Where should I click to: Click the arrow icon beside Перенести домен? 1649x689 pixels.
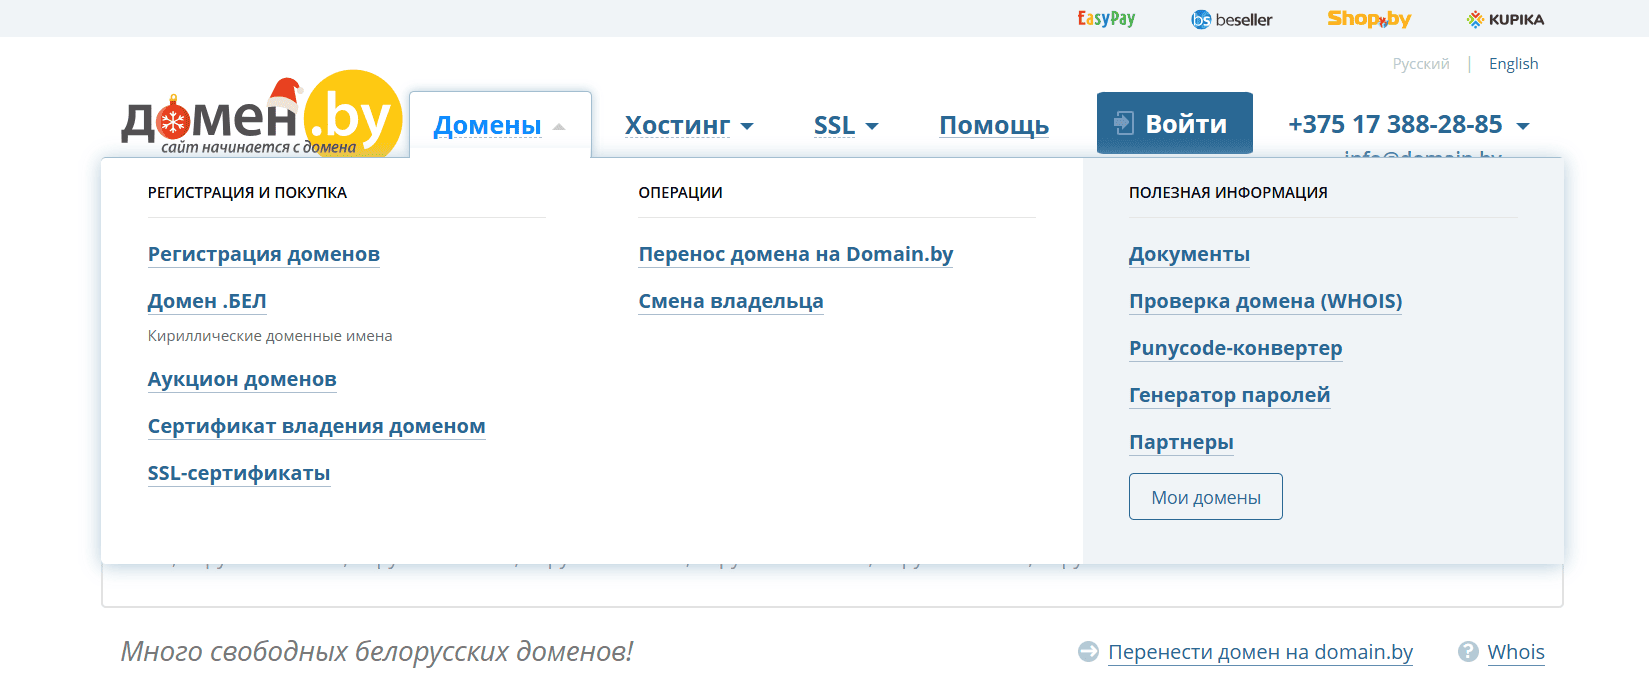click(x=1088, y=652)
